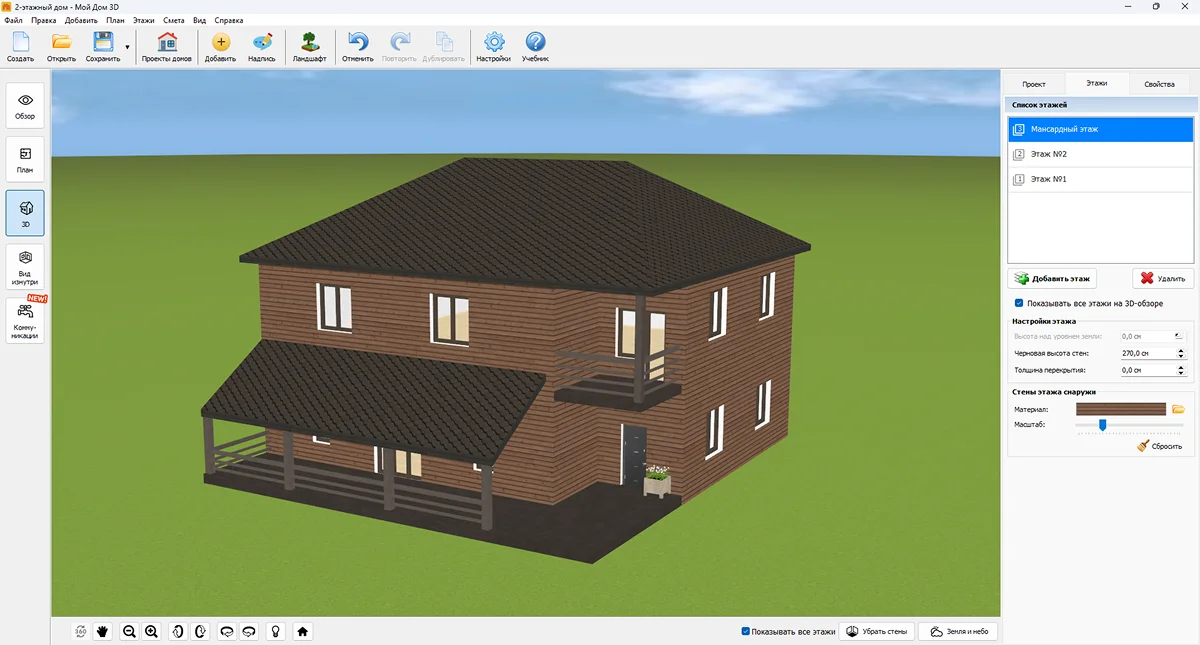Activate the hand pan tool

tap(103, 631)
